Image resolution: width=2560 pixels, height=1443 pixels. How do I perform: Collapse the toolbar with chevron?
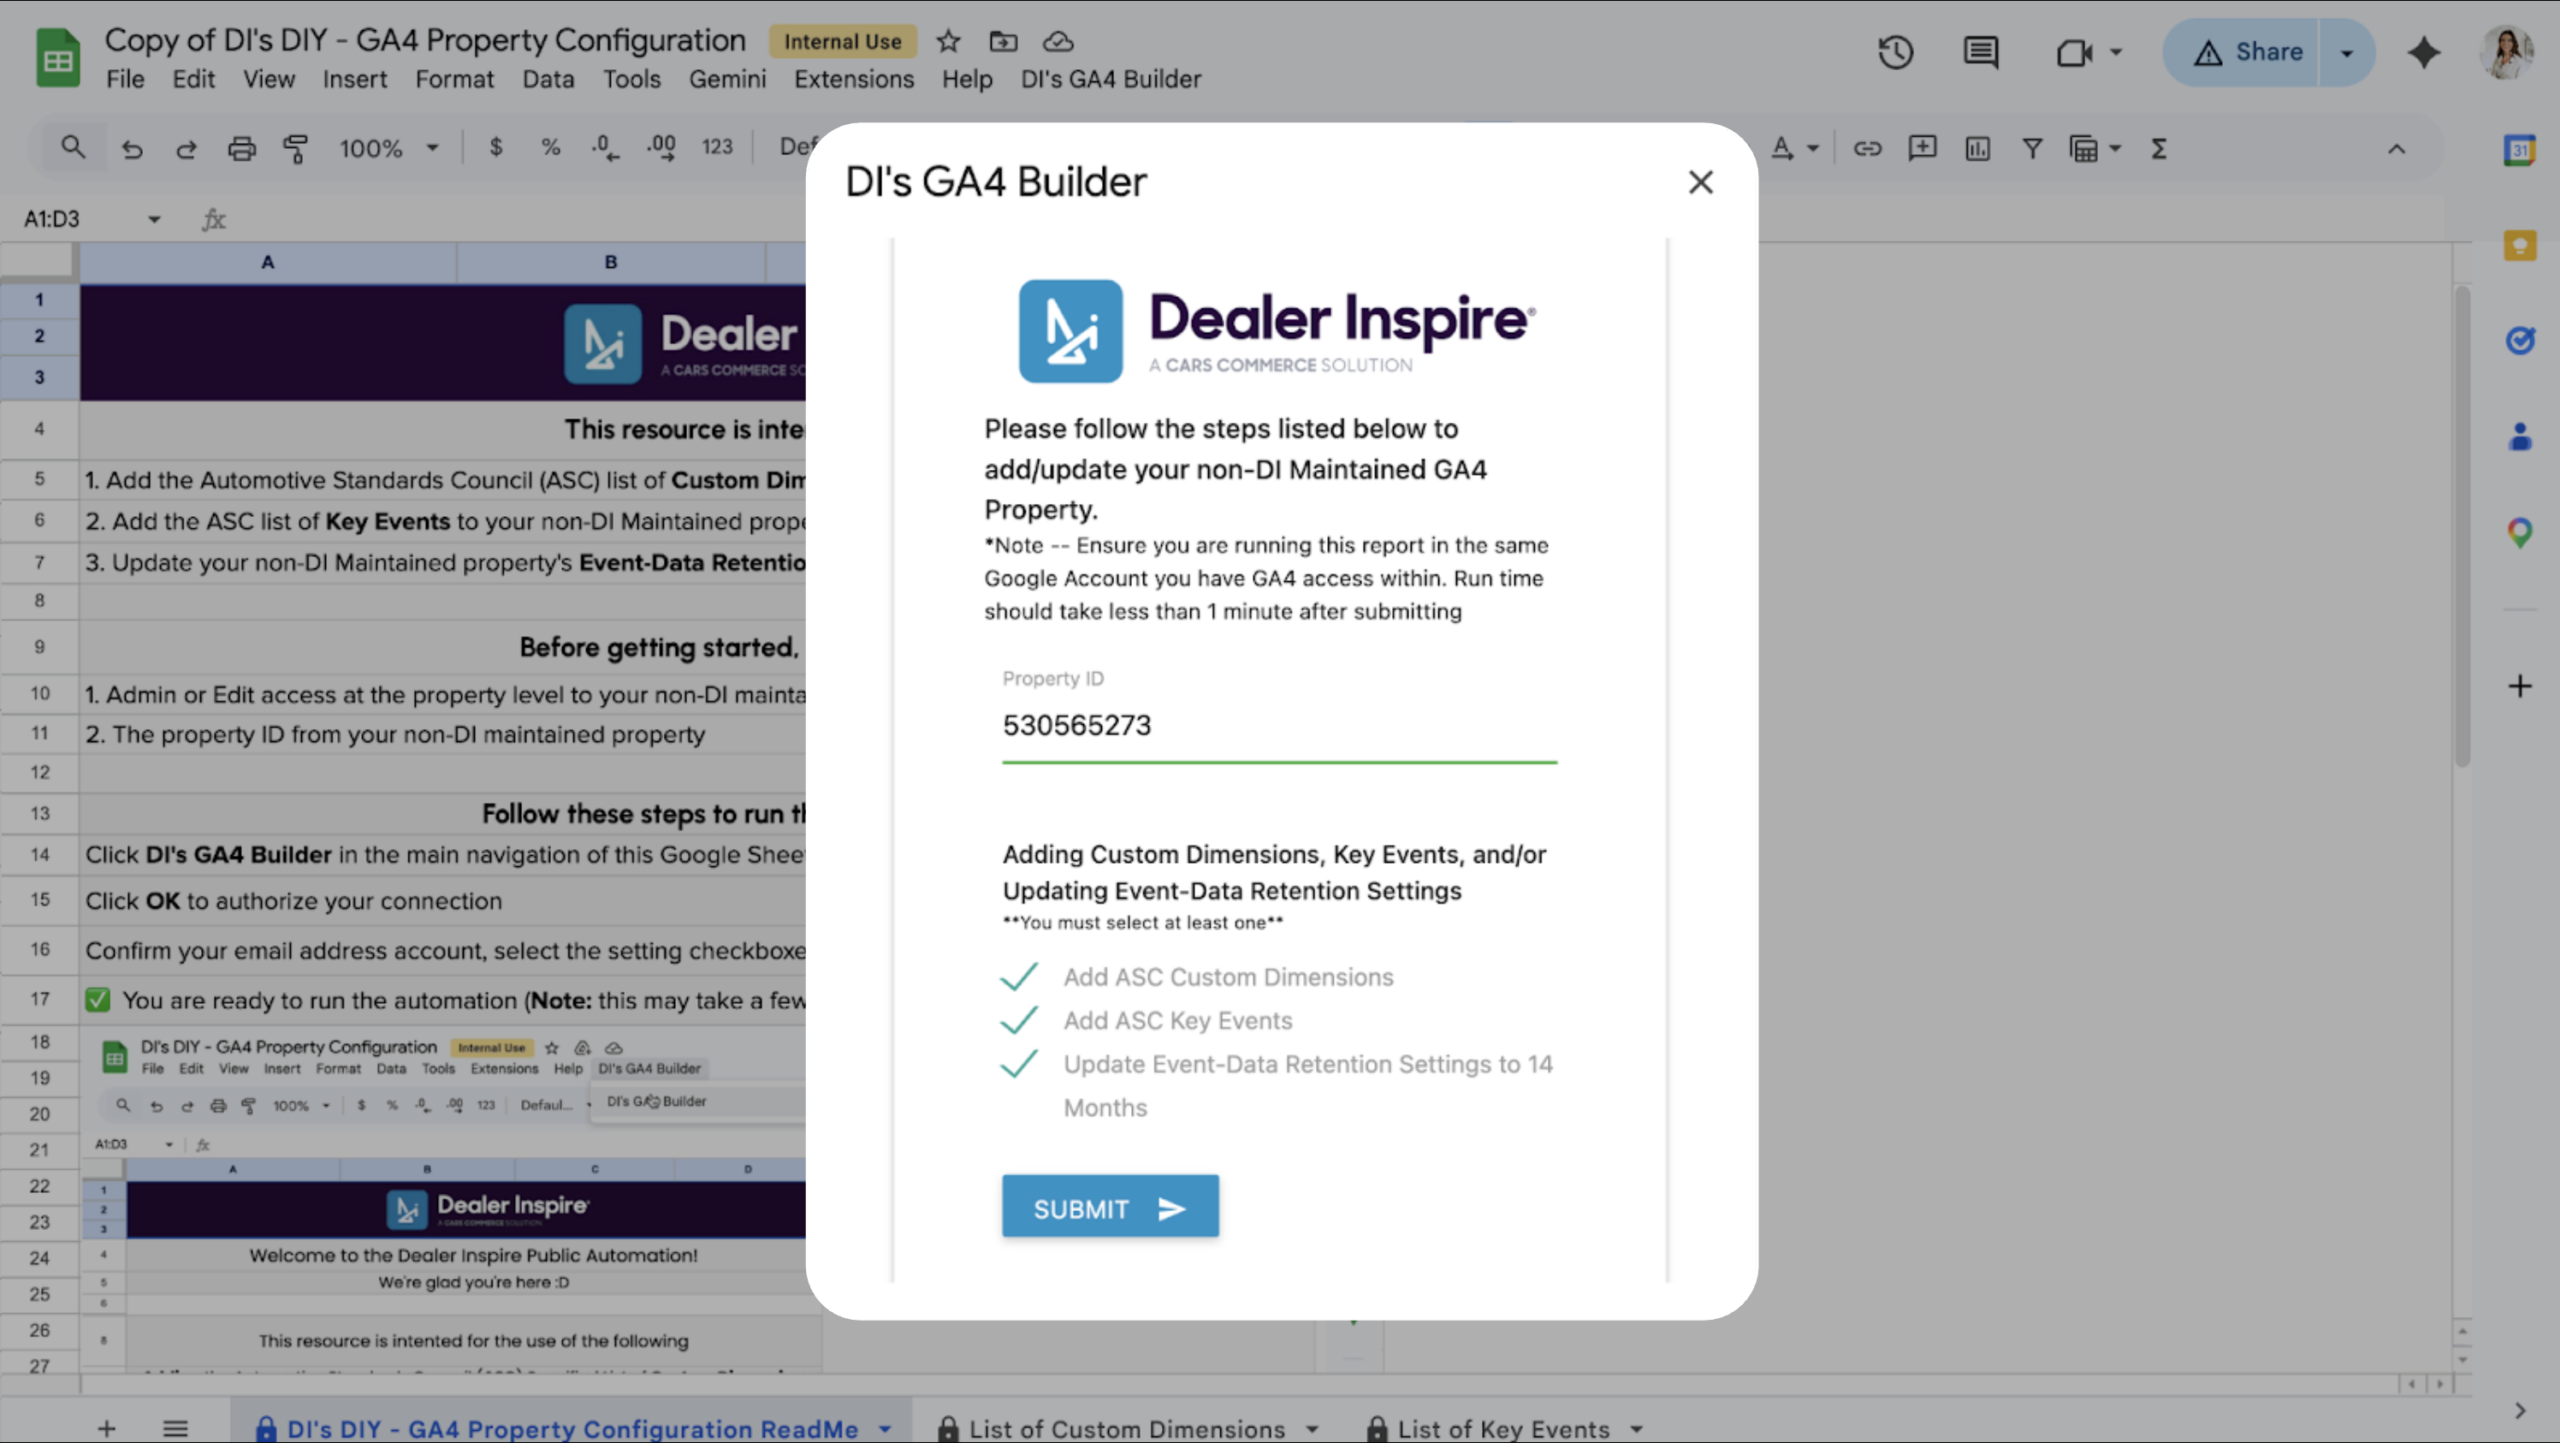point(2396,149)
